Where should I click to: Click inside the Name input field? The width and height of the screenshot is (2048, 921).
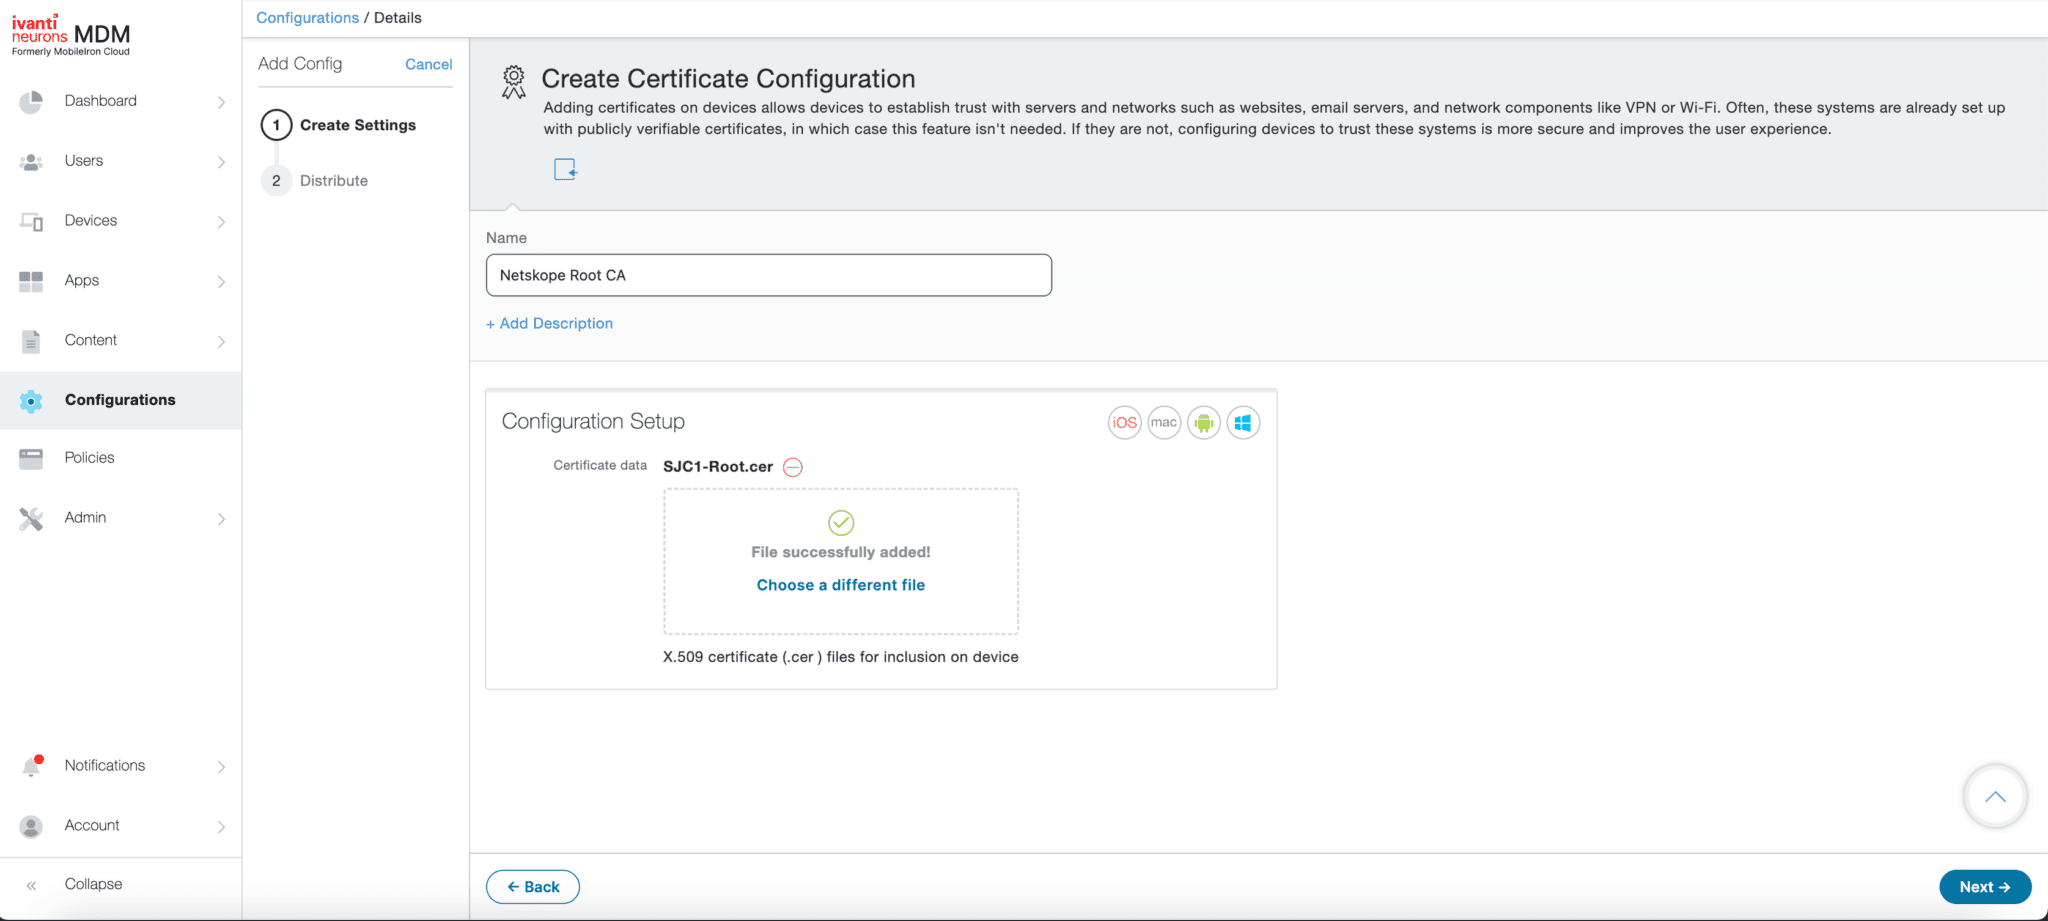768,275
